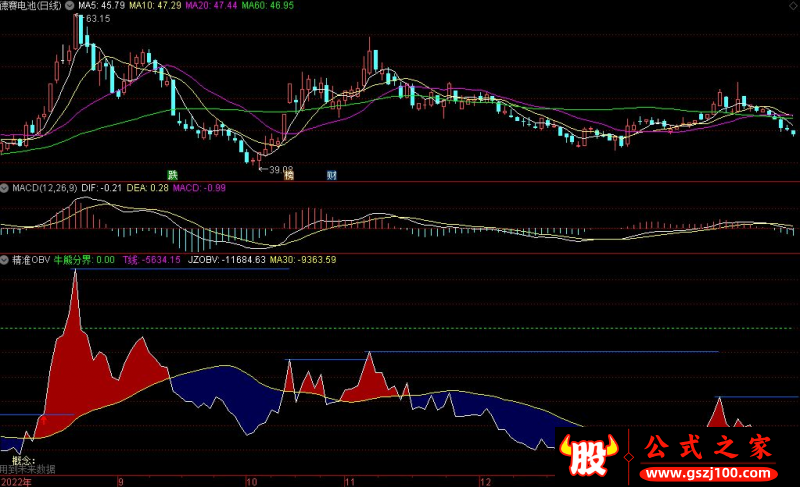Click the 39.08 low price marker

[278, 169]
